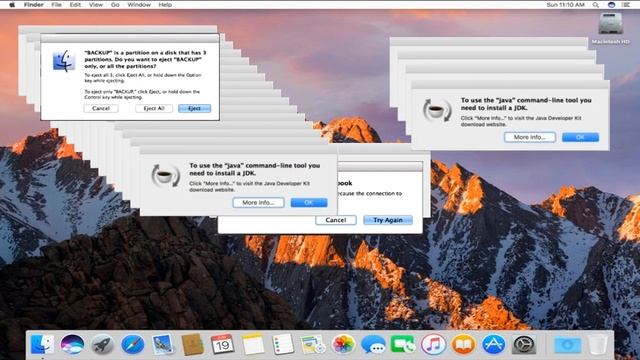Open the Help menu

(165, 5)
